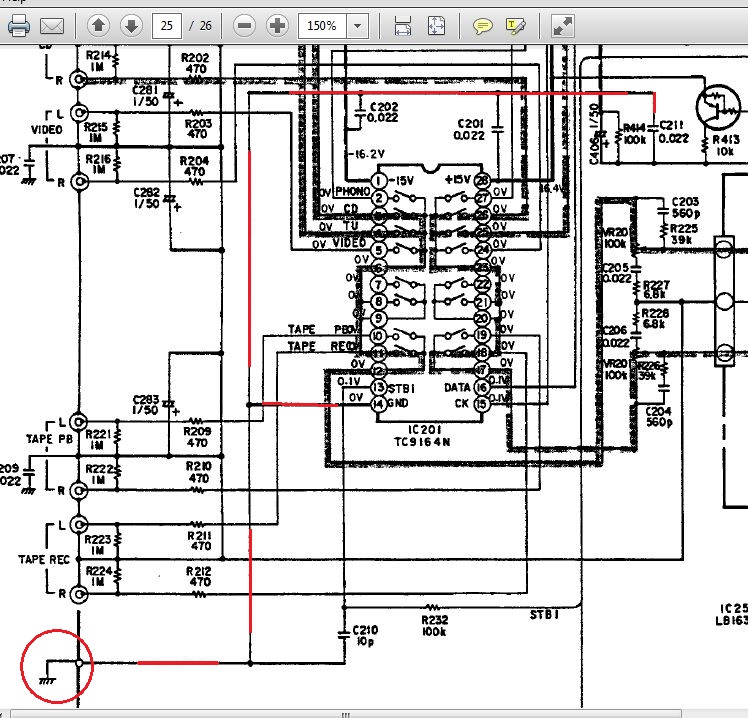Open the zoom percentage dropdown arrow
748x718 pixels.
pos(357,26)
